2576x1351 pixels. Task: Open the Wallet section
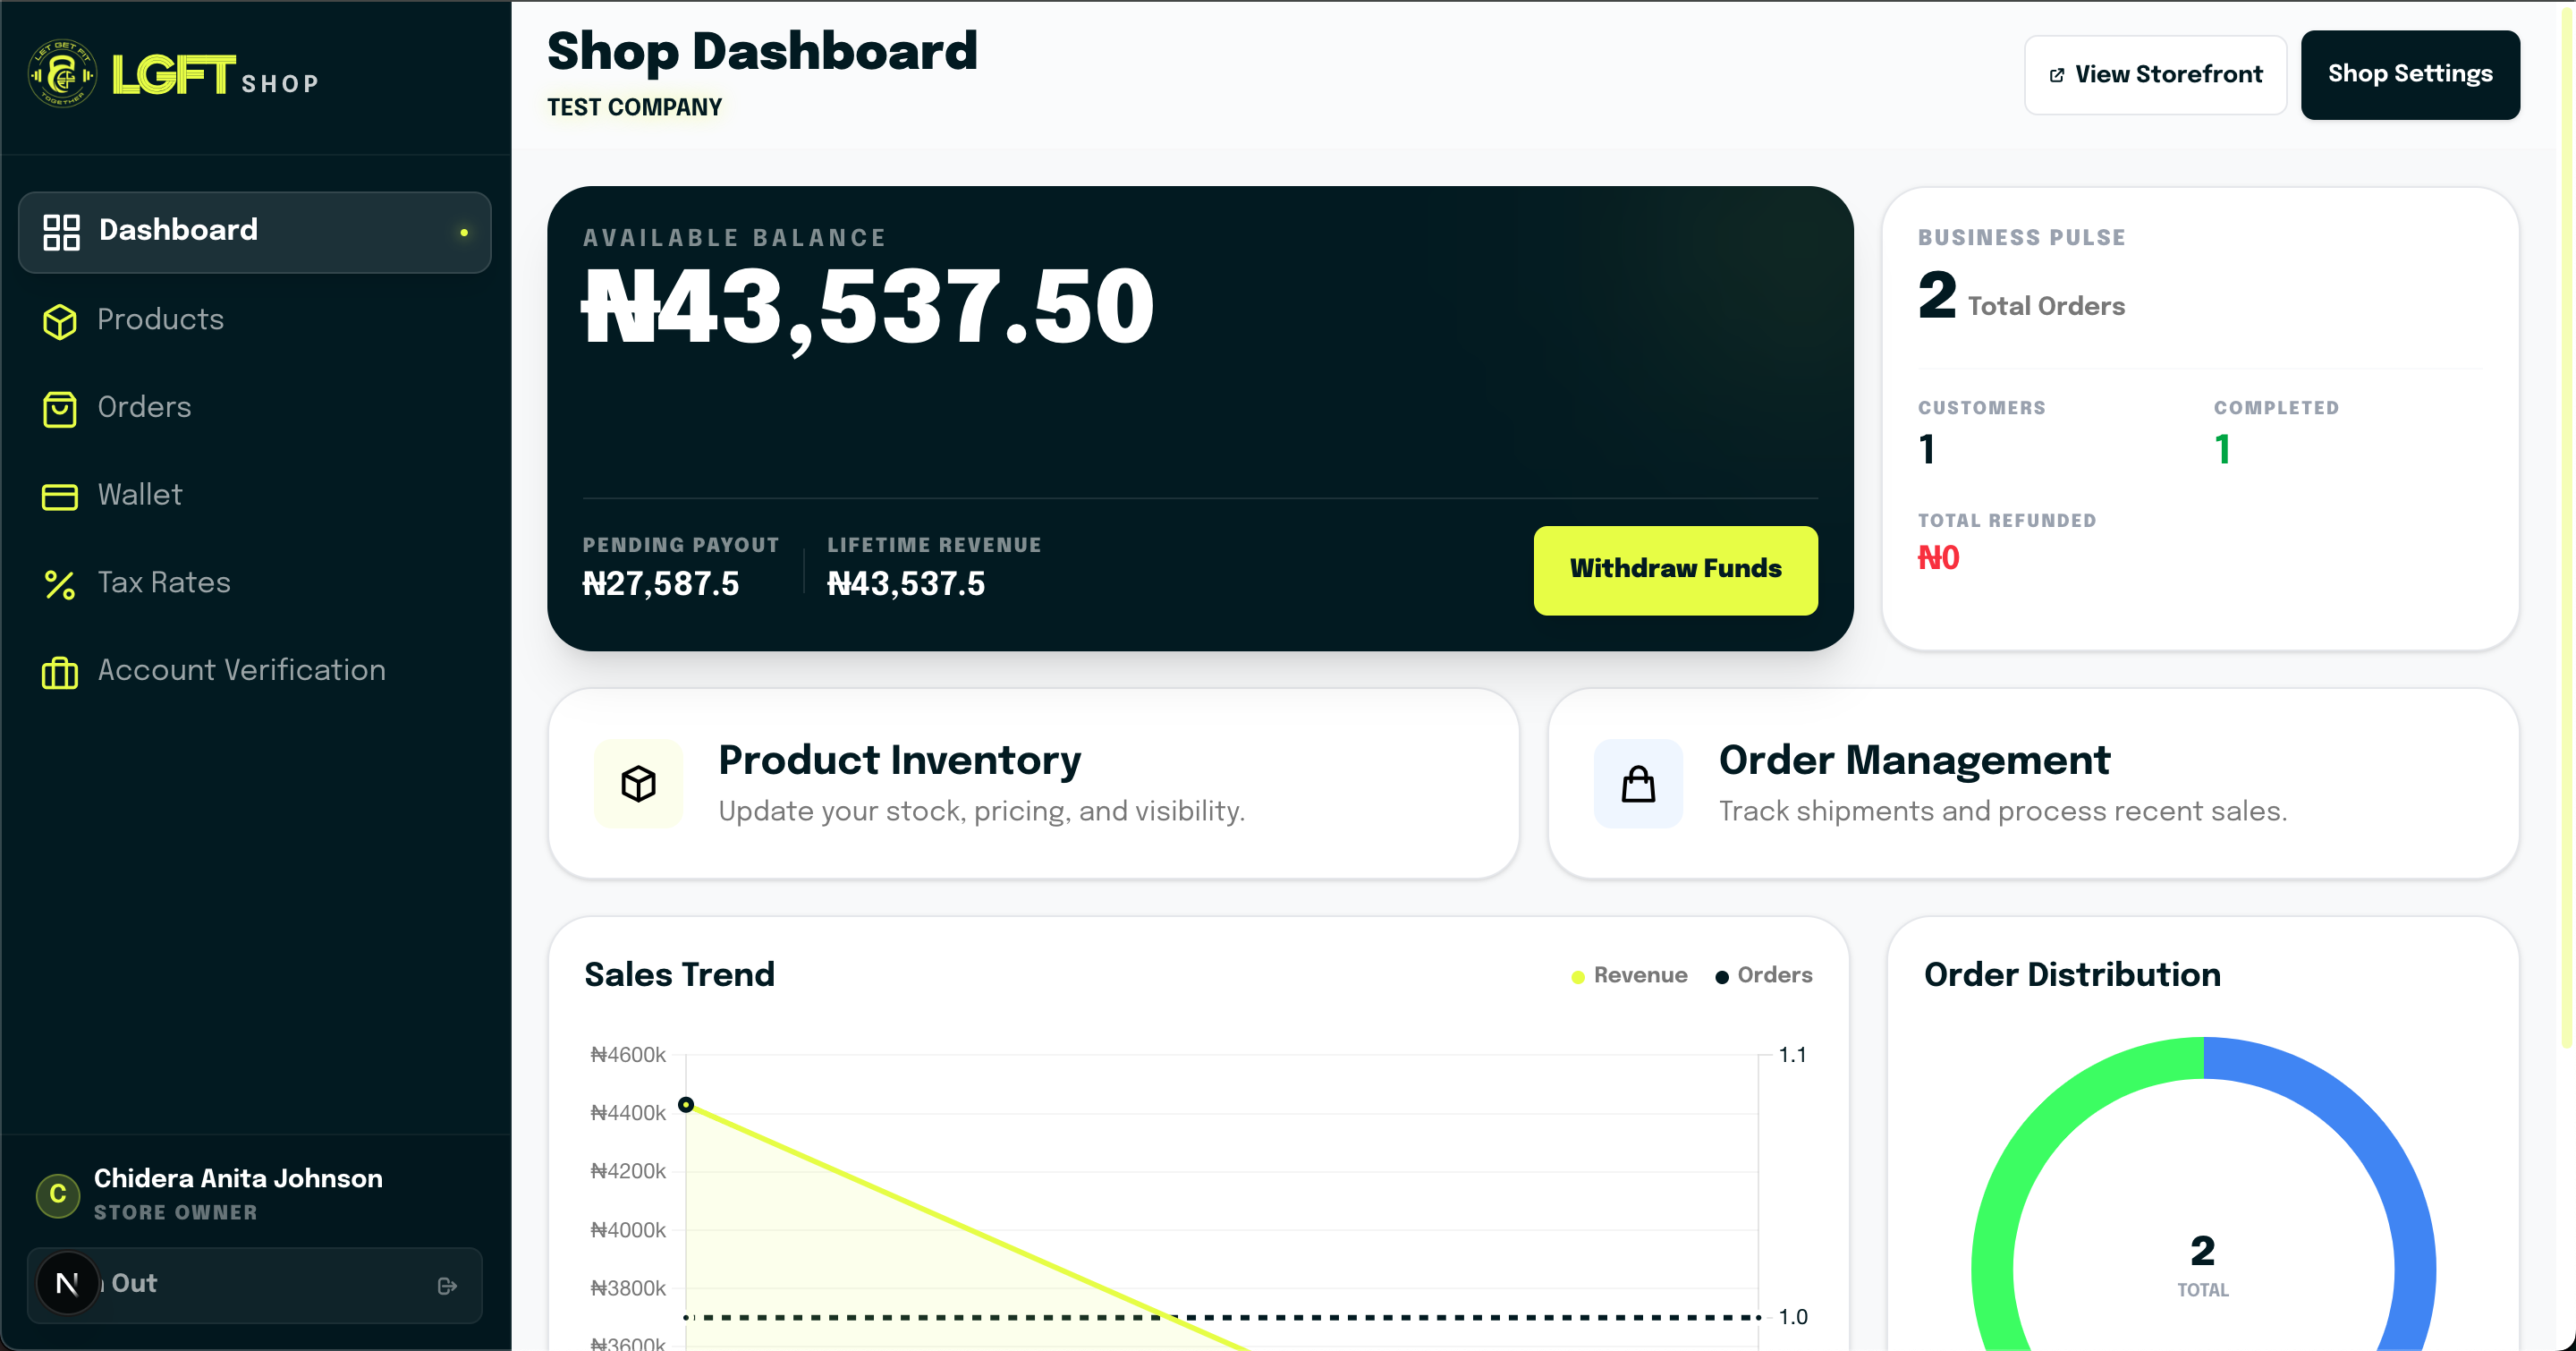click(x=255, y=495)
